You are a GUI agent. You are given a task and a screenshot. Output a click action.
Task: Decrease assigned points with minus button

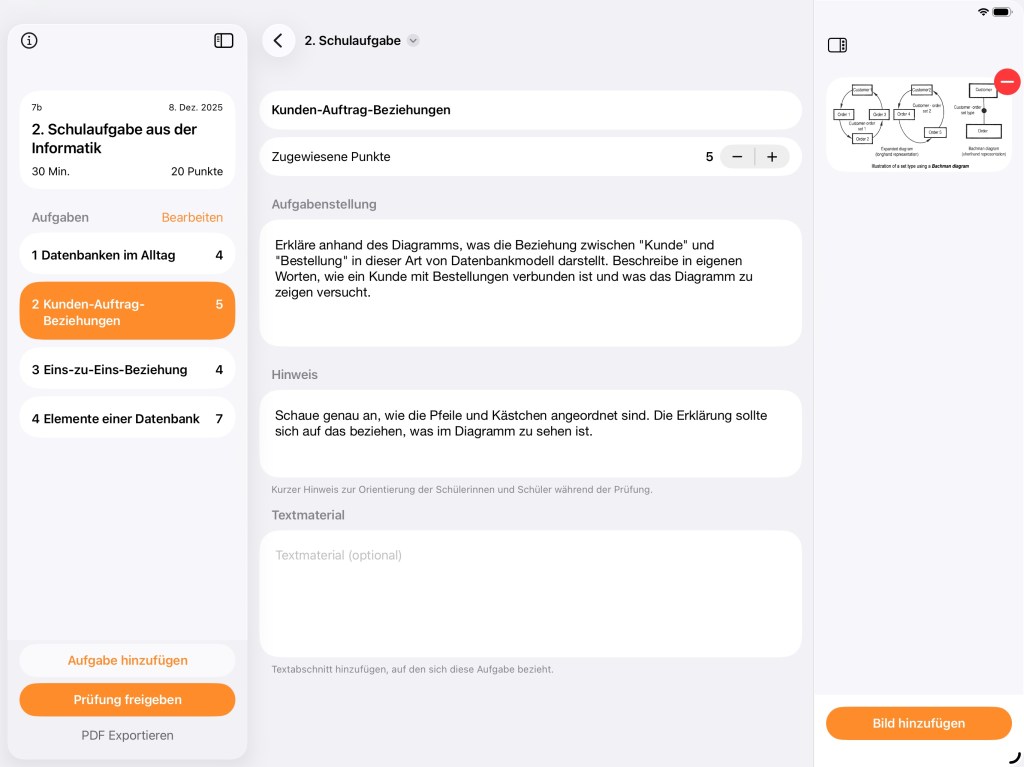pyautogui.click(x=737, y=157)
